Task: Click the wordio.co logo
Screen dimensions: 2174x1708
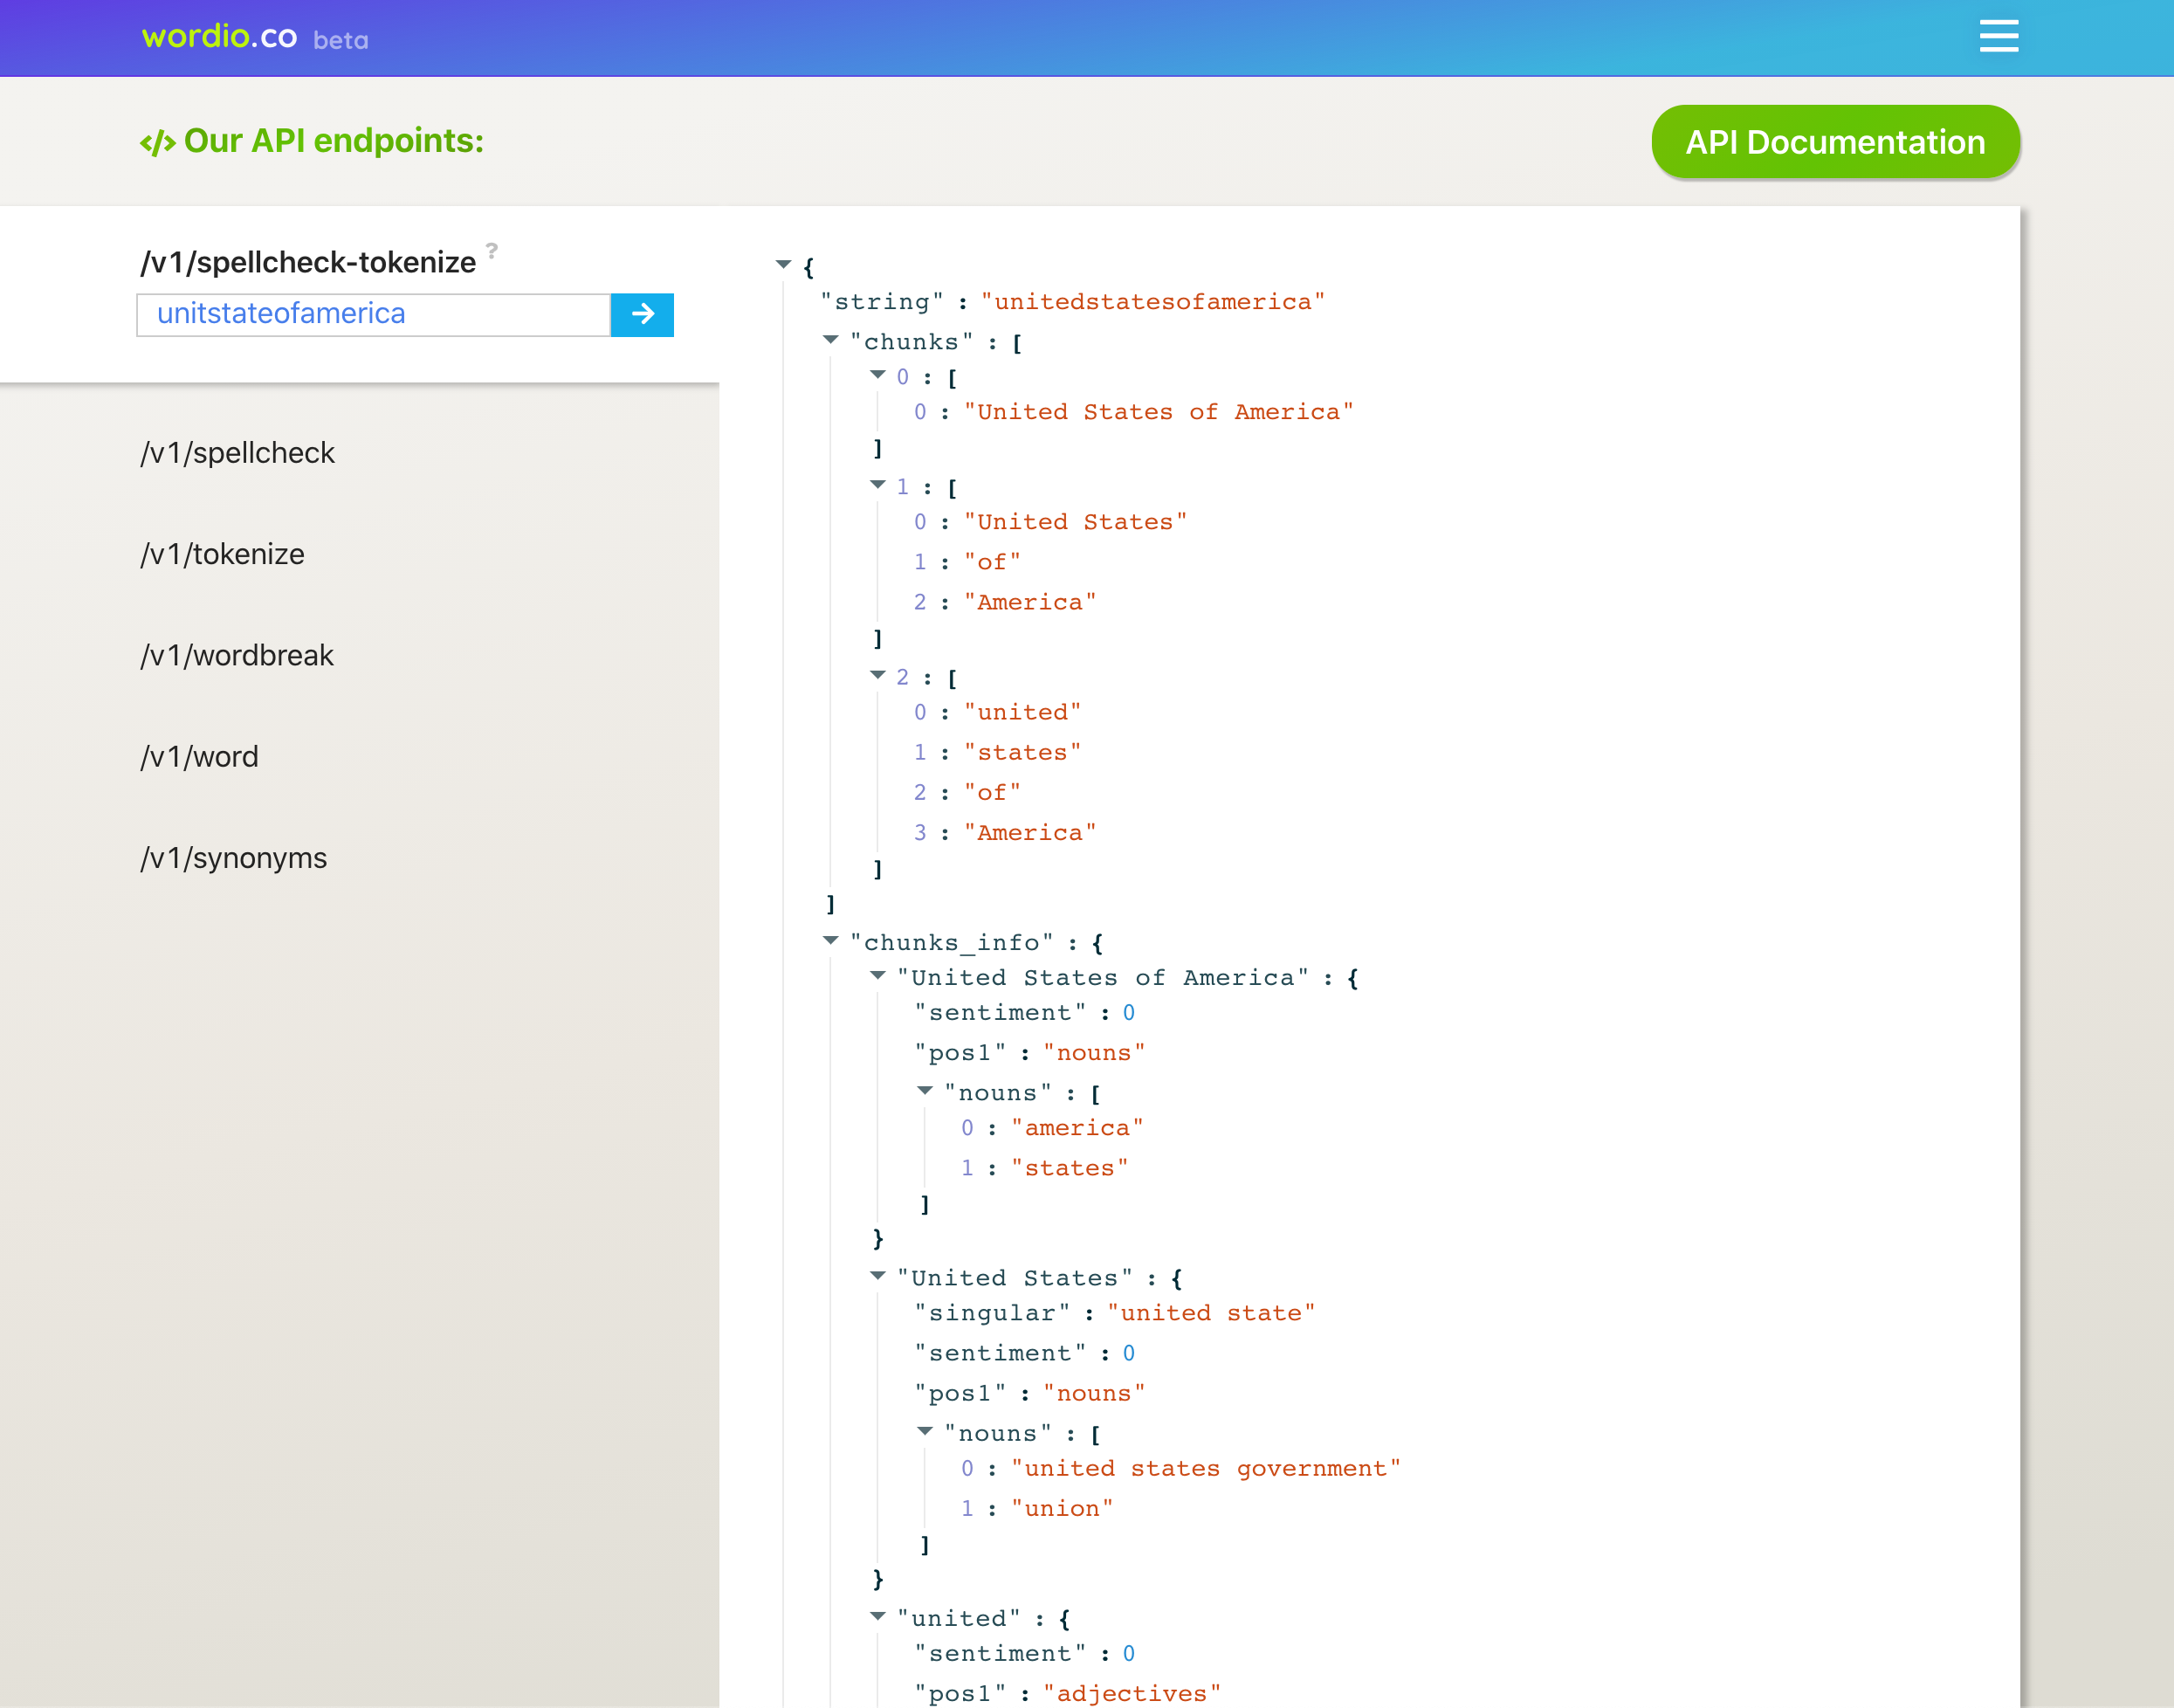Action: pyautogui.click(x=219, y=37)
